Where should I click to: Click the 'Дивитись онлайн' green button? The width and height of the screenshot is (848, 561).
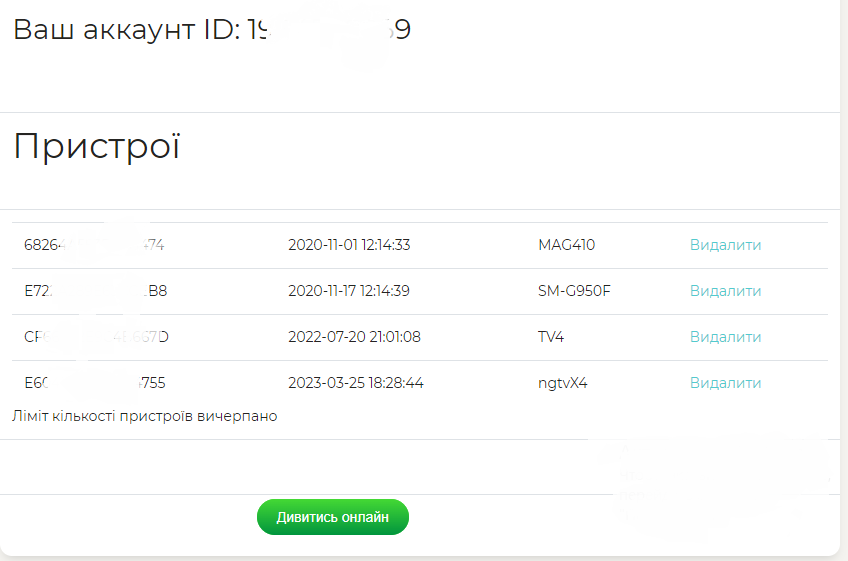tap(332, 517)
